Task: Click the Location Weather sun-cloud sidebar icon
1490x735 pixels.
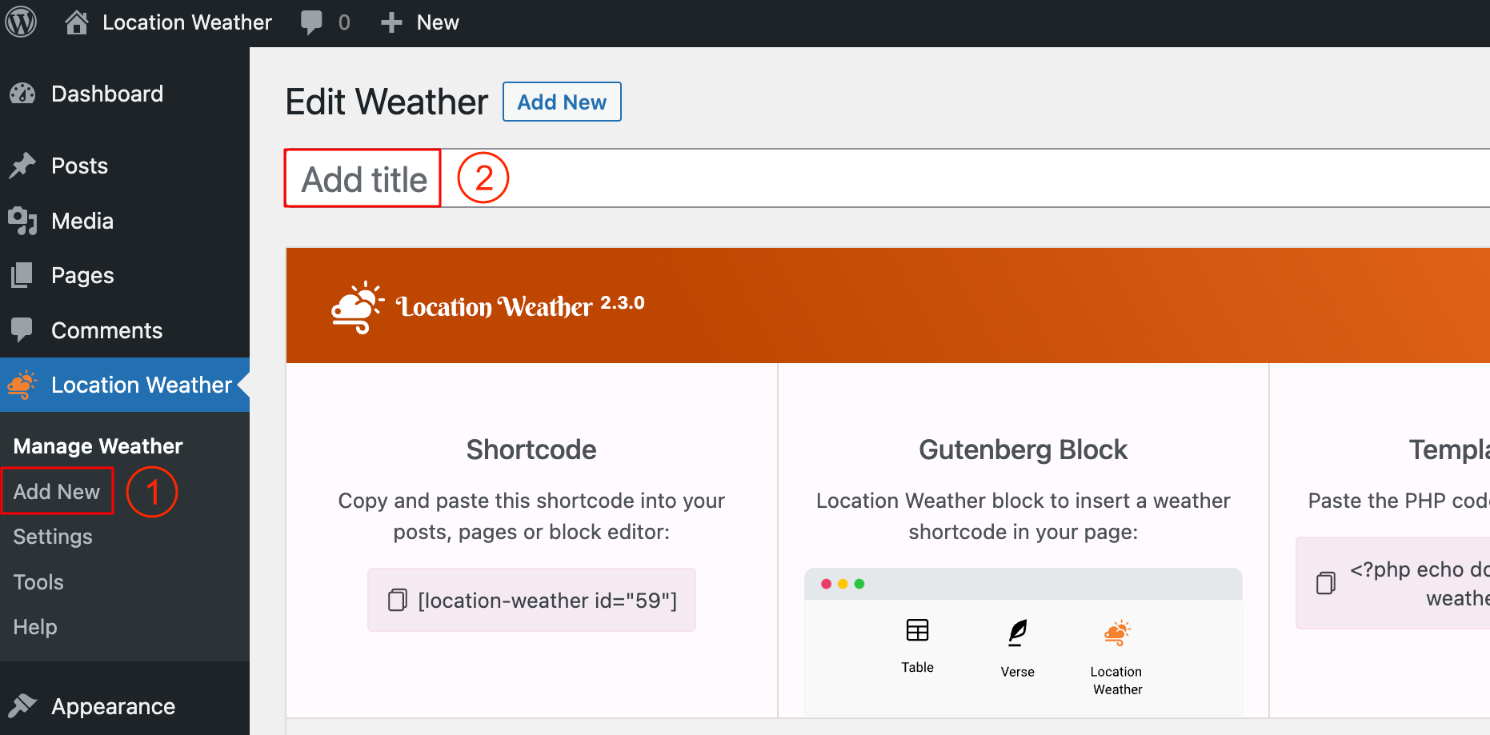Action: coord(22,385)
